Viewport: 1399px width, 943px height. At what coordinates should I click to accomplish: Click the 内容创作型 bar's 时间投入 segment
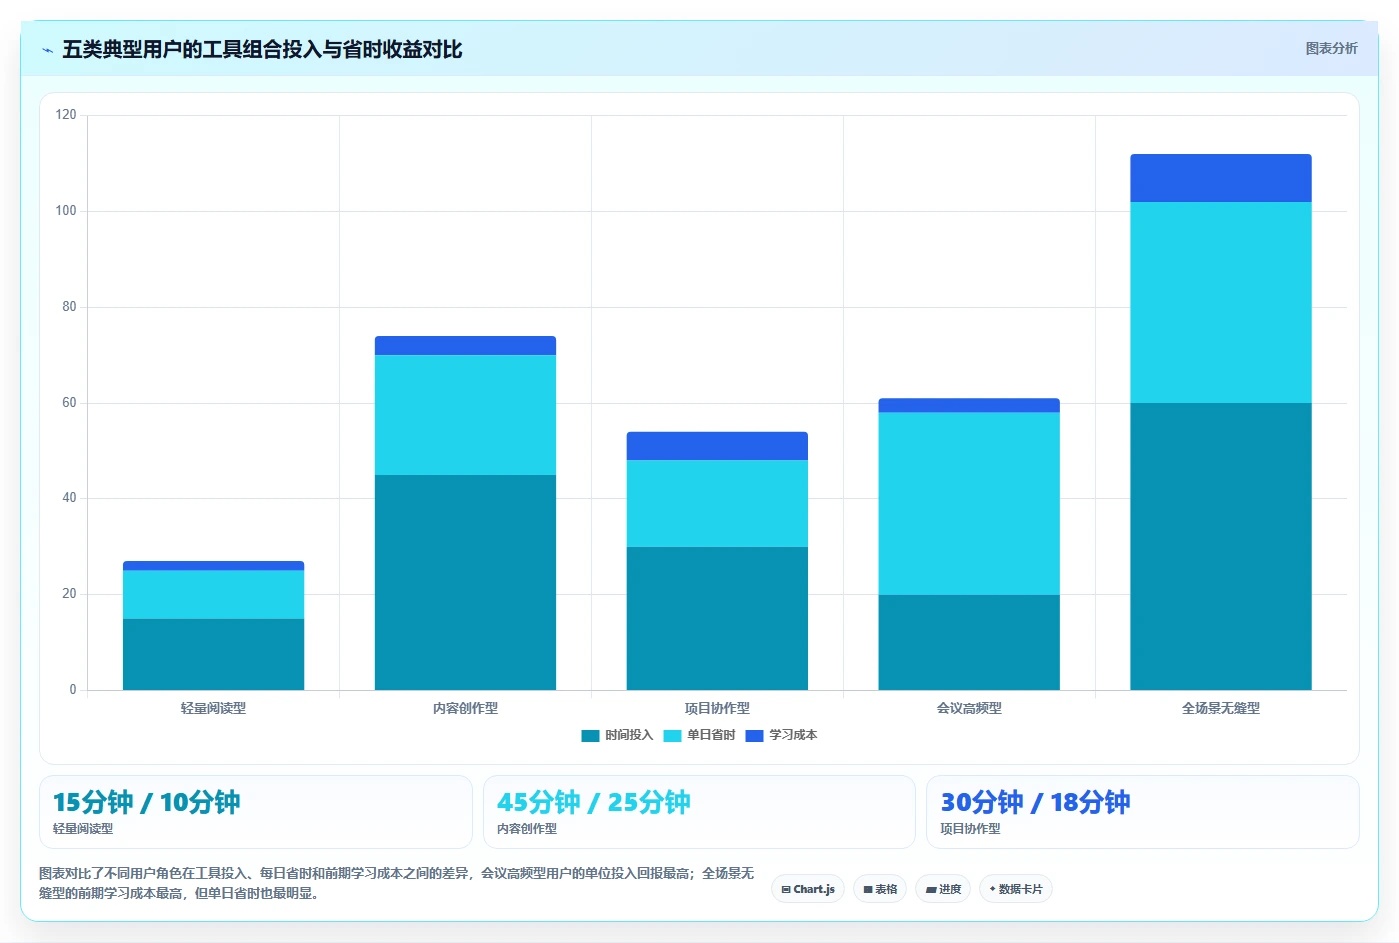465,582
